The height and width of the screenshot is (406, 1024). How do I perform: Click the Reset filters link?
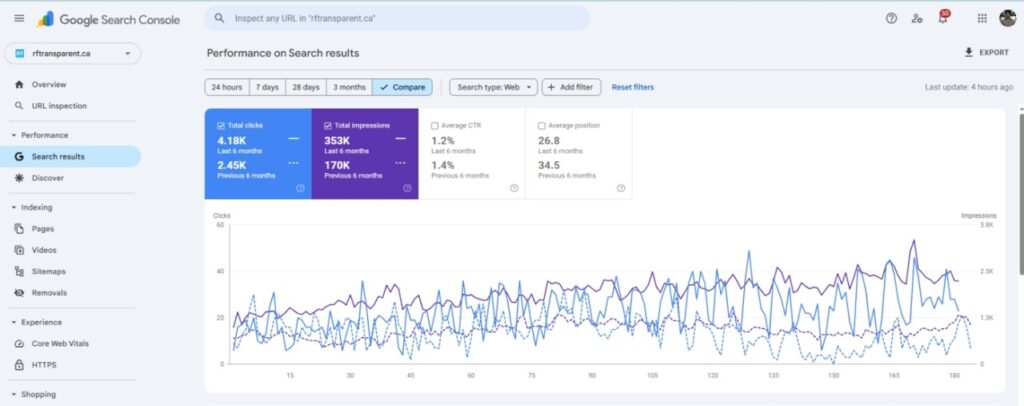632,87
